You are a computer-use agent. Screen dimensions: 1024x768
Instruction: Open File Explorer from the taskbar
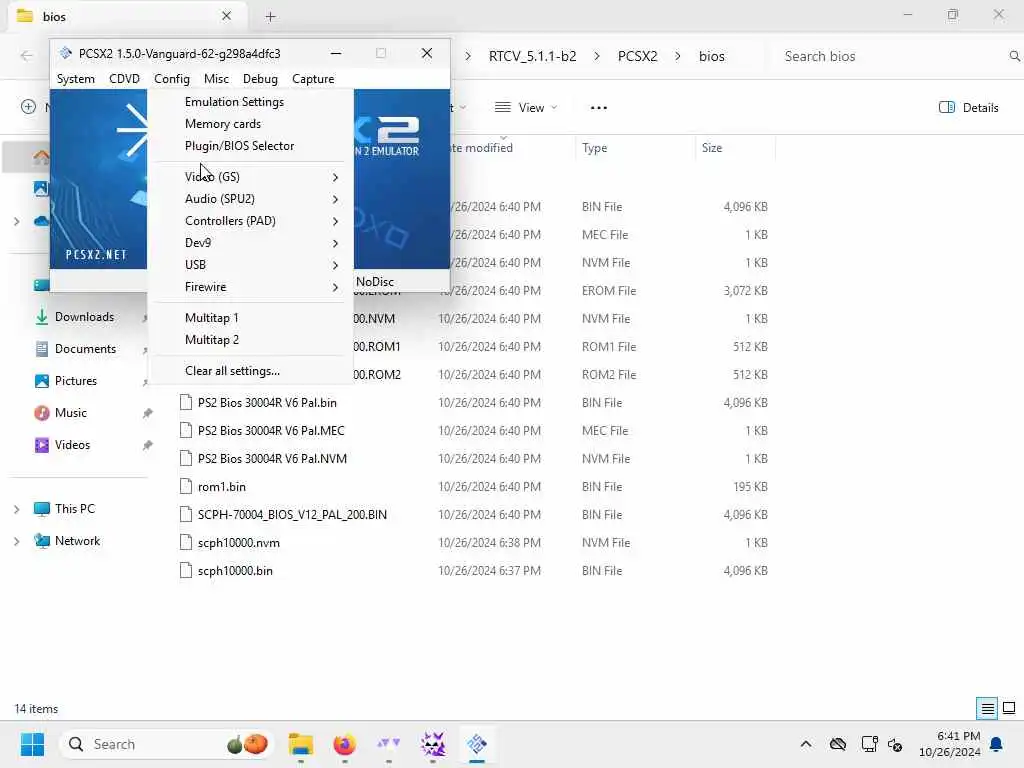(301, 744)
